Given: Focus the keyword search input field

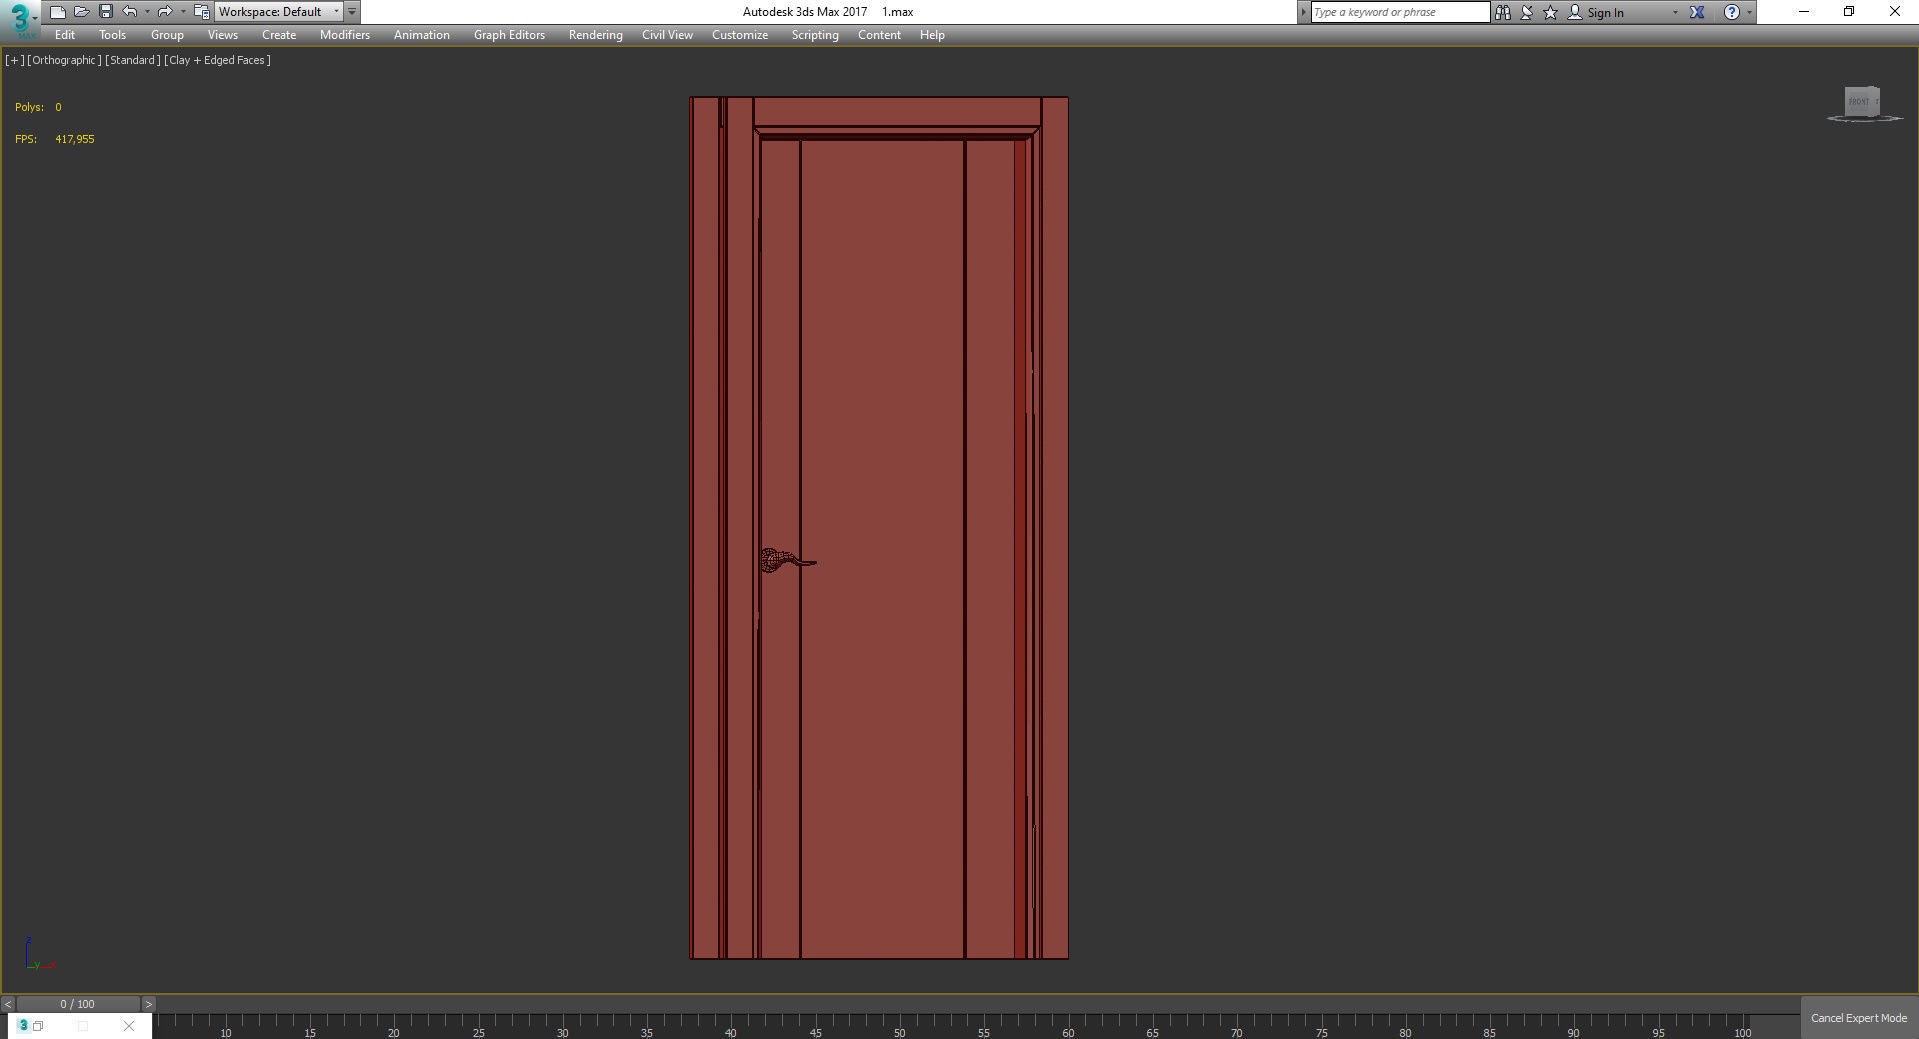Looking at the screenshot, I should [1400, 12].
